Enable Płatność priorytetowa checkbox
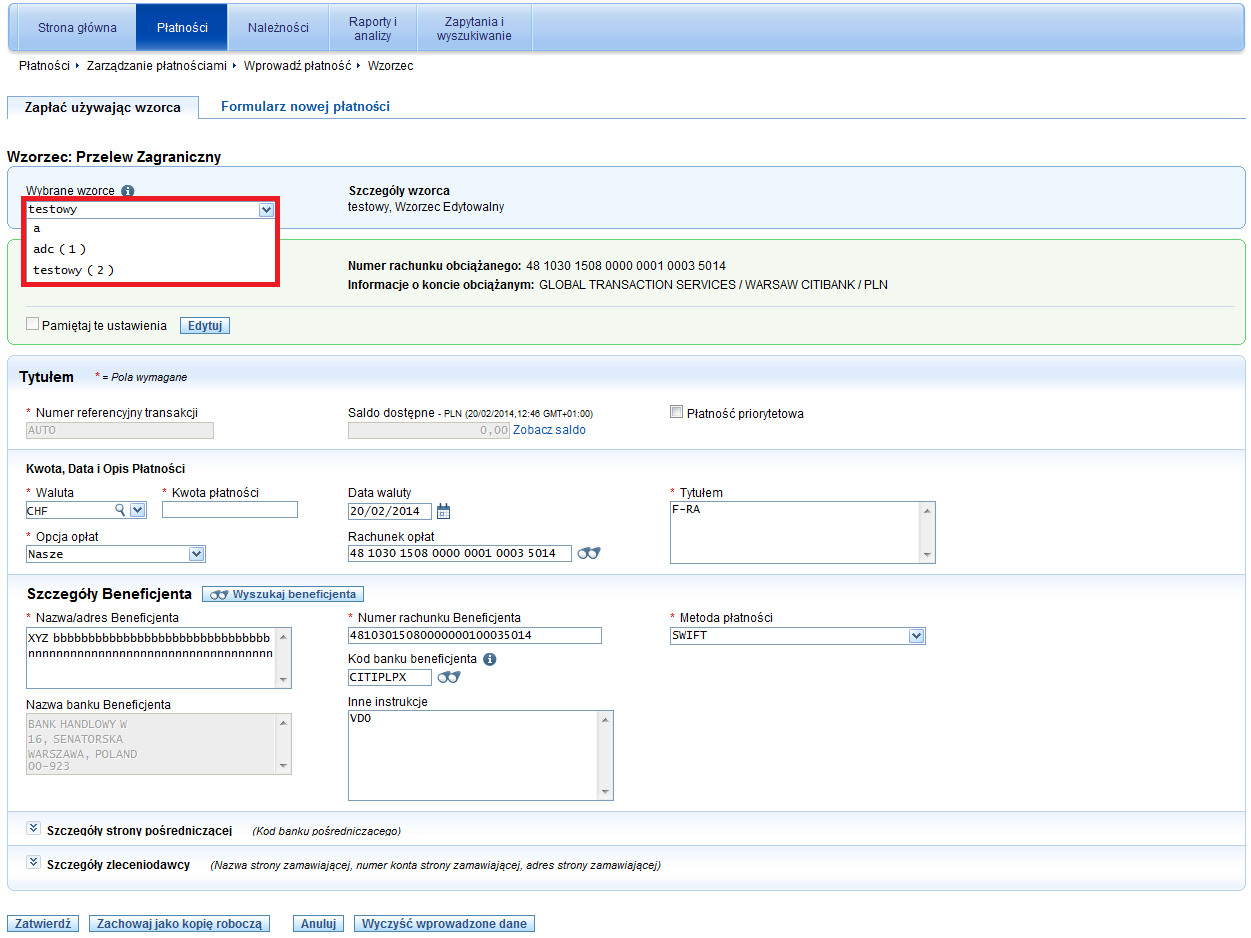Viewport: 1251px width, 938px height. pyautogui.click(x=677, y=412)
